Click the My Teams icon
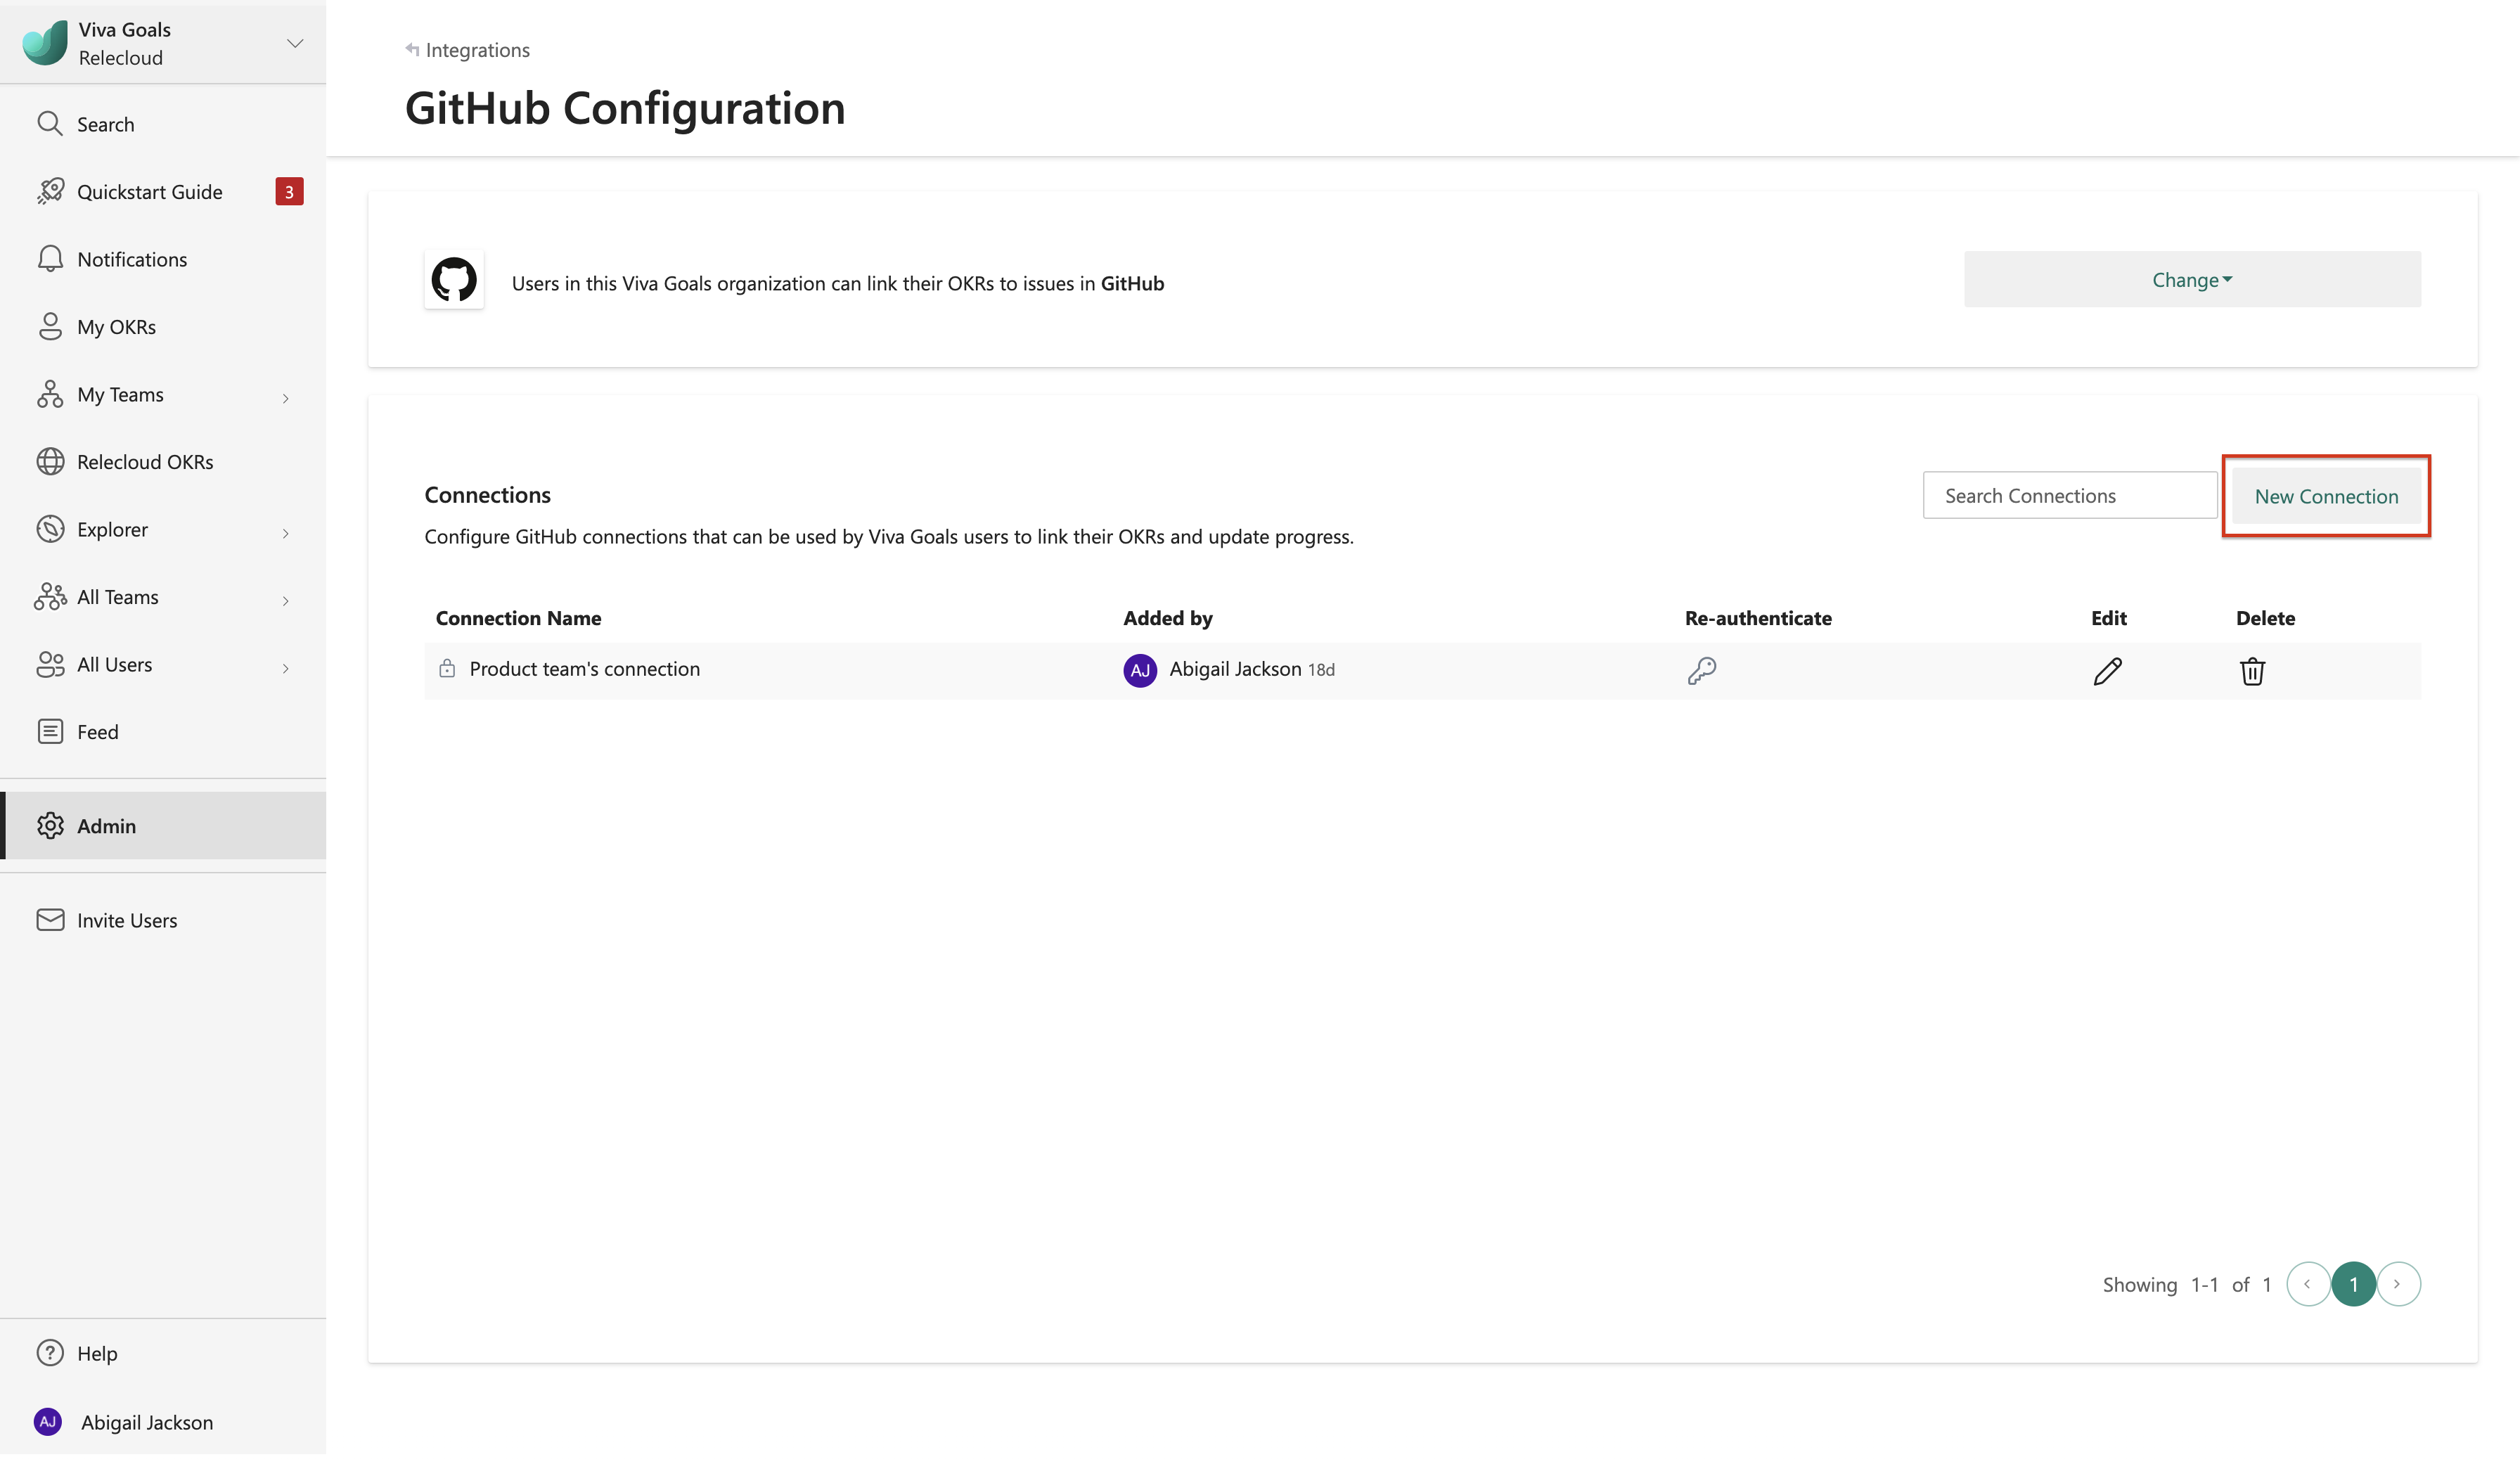 pos(50,394)
